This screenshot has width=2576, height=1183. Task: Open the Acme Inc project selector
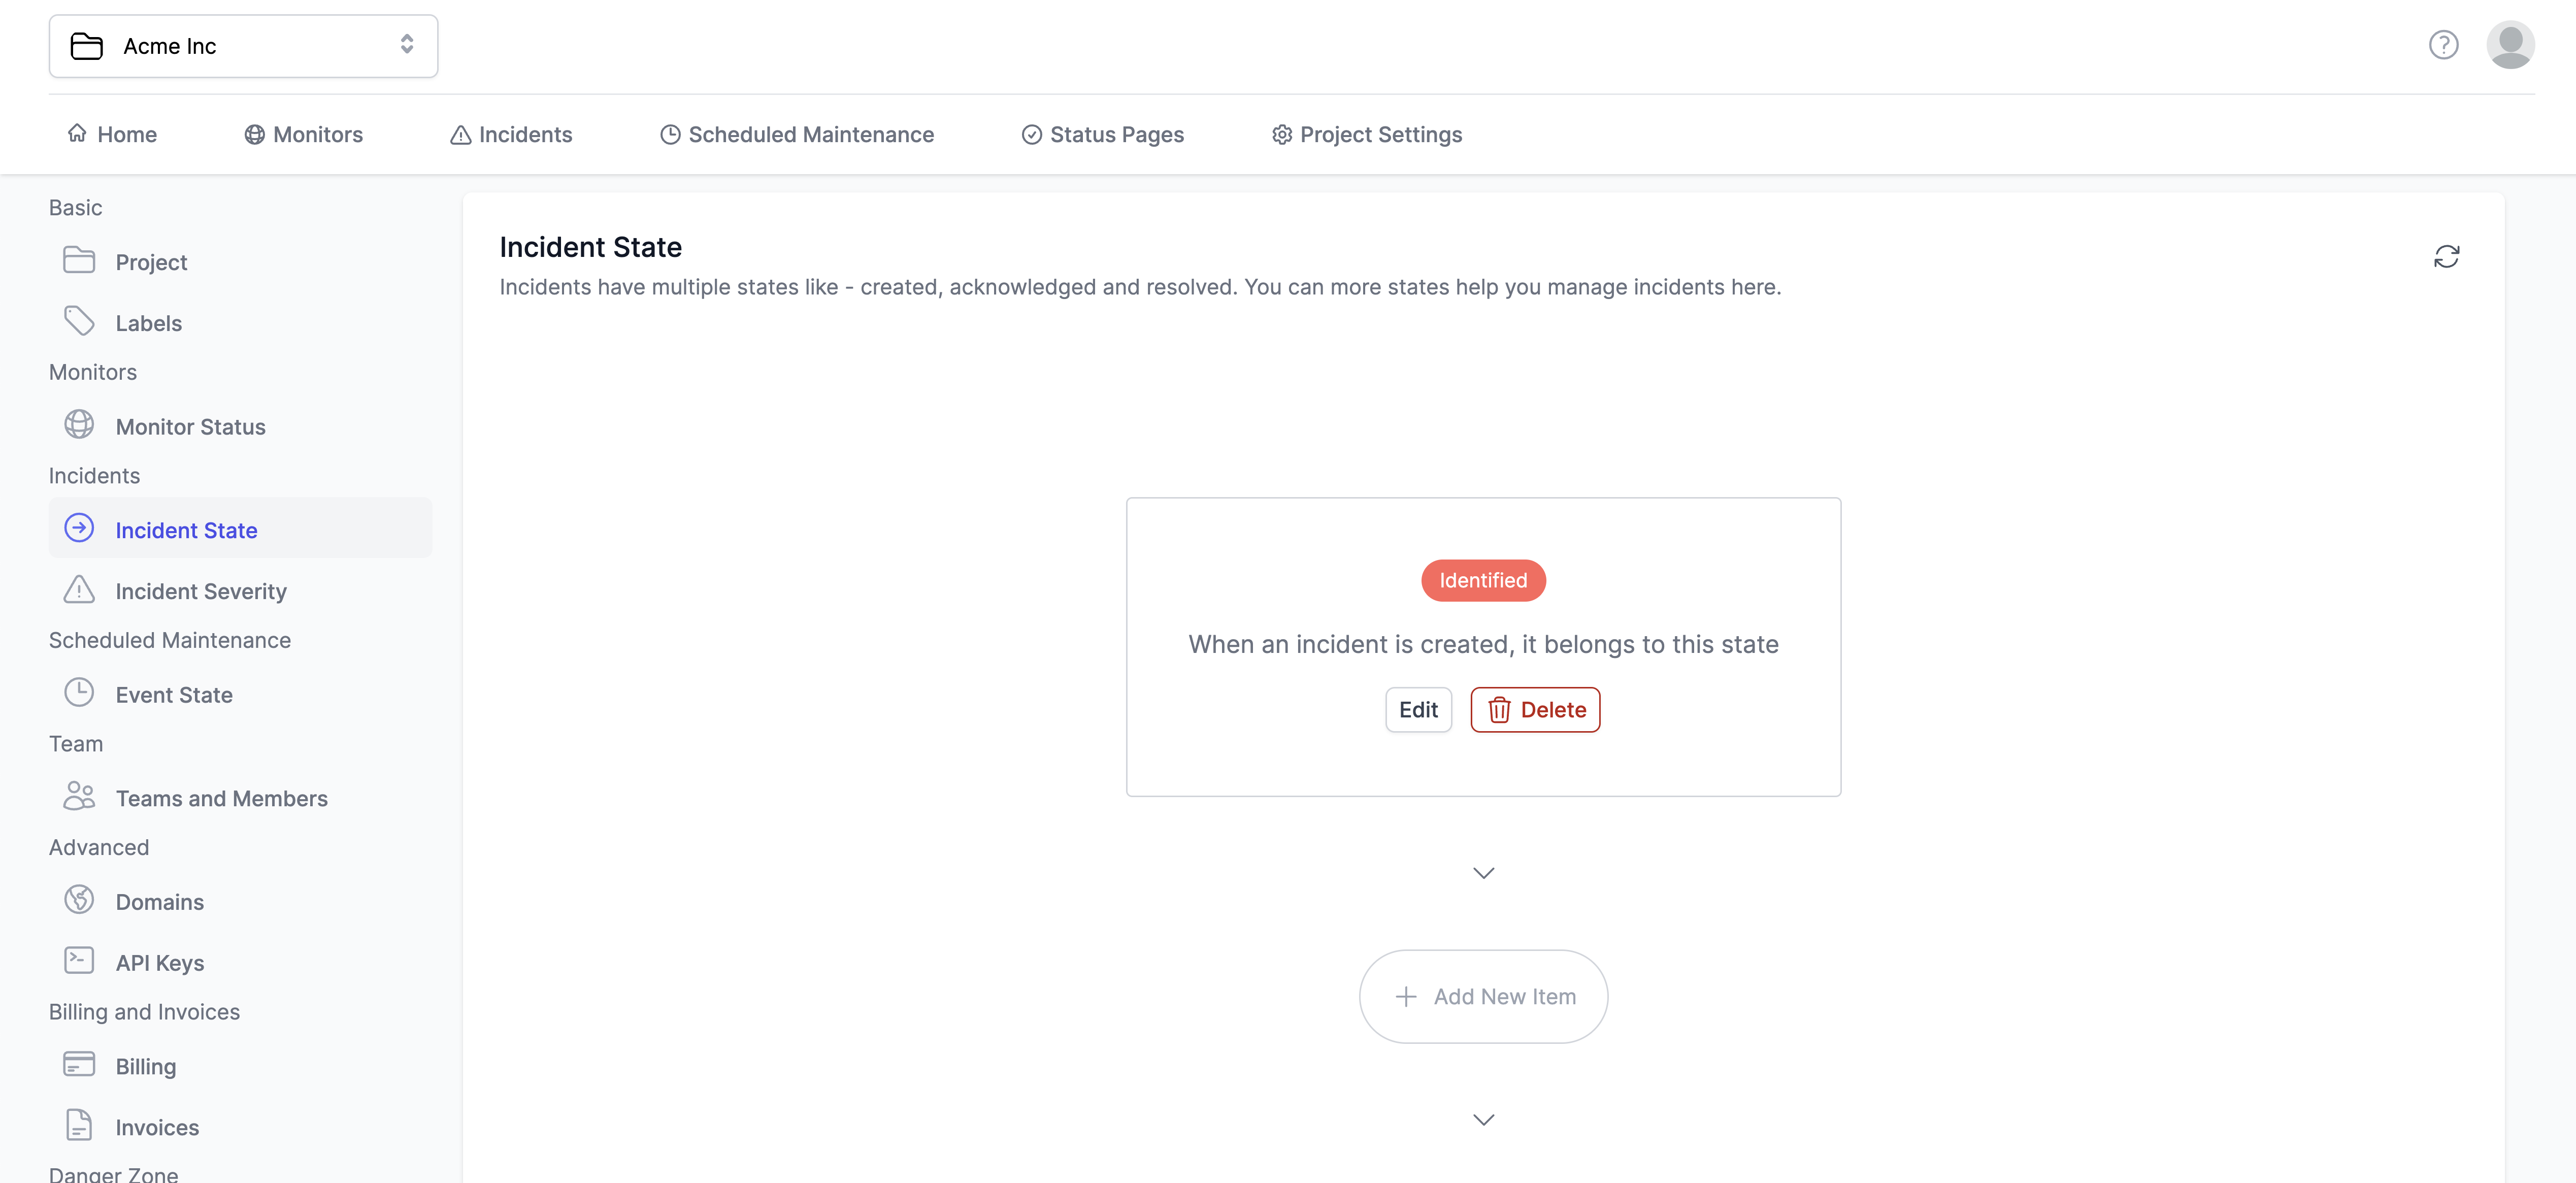243,46
